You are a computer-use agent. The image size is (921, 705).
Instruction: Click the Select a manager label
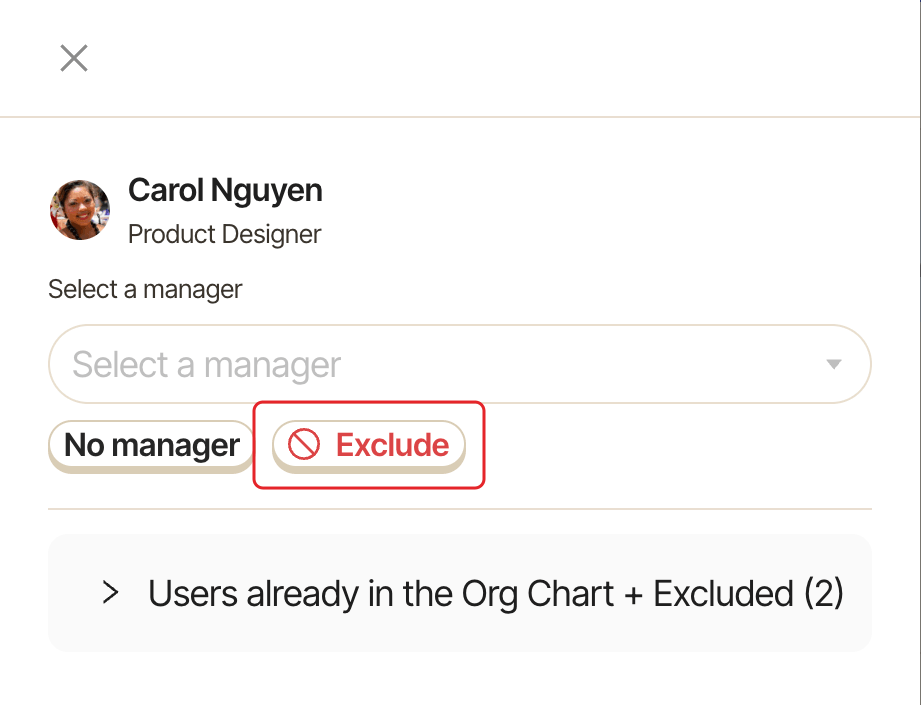[x=145, y=289]
